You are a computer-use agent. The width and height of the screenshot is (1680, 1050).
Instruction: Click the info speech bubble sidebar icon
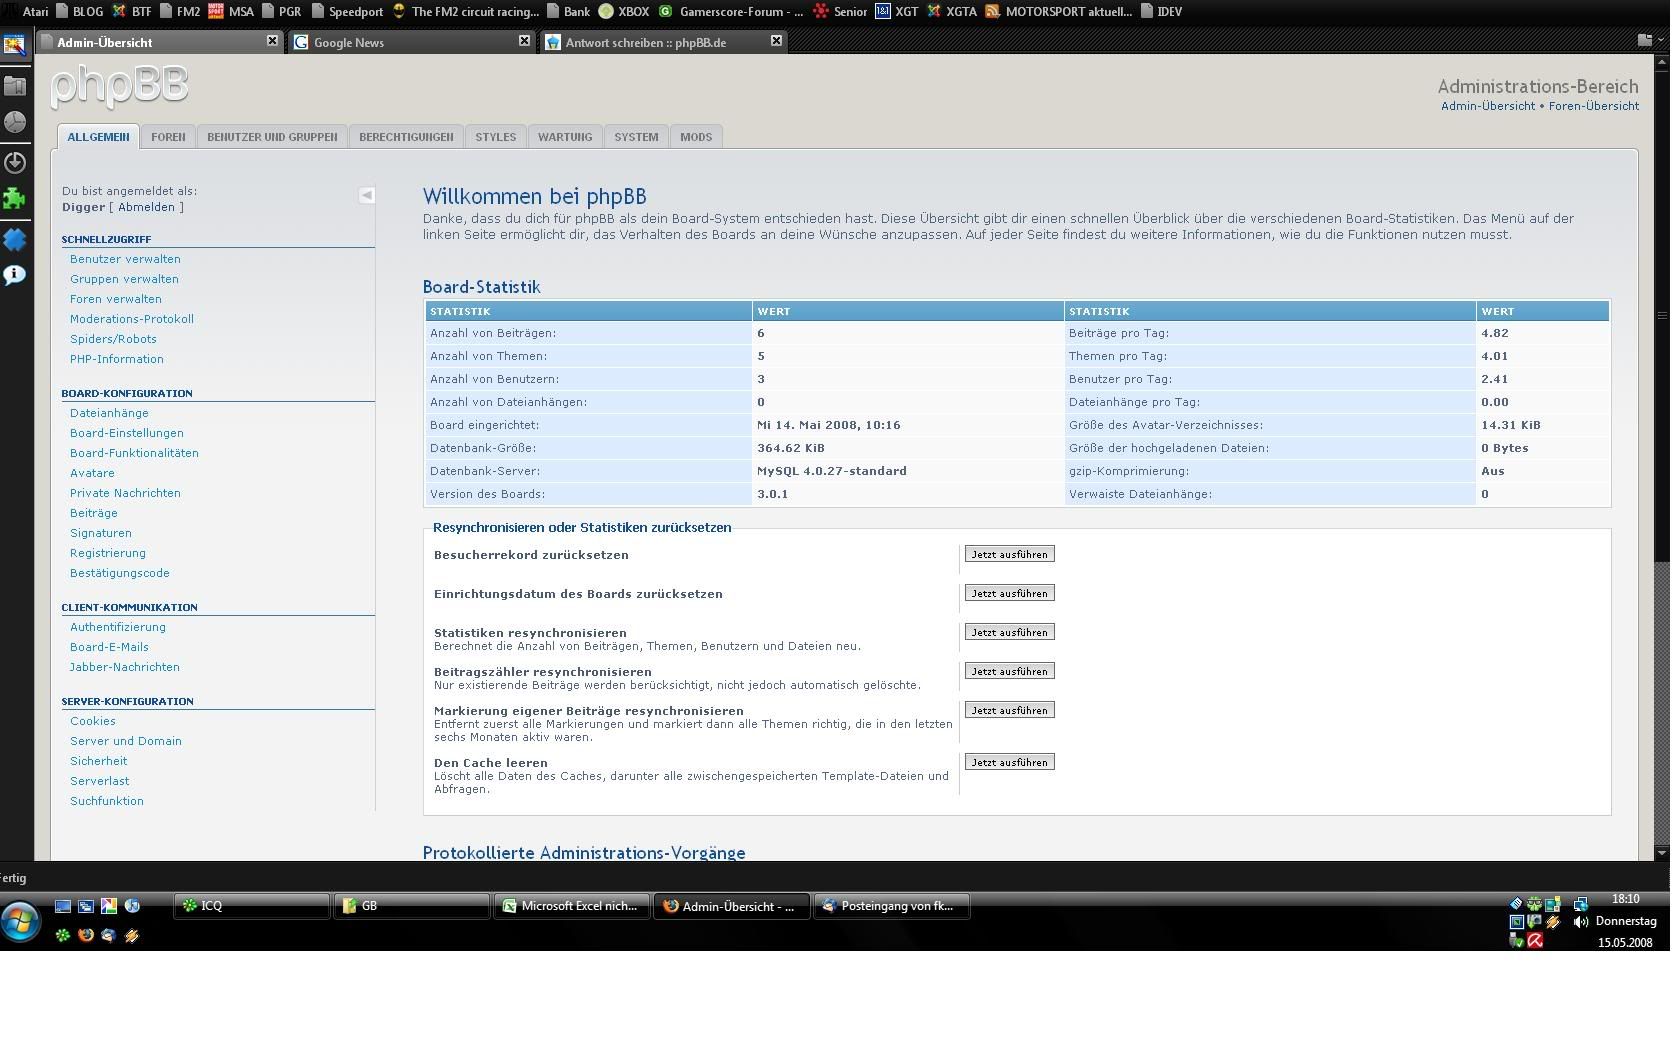coord(15,275)
